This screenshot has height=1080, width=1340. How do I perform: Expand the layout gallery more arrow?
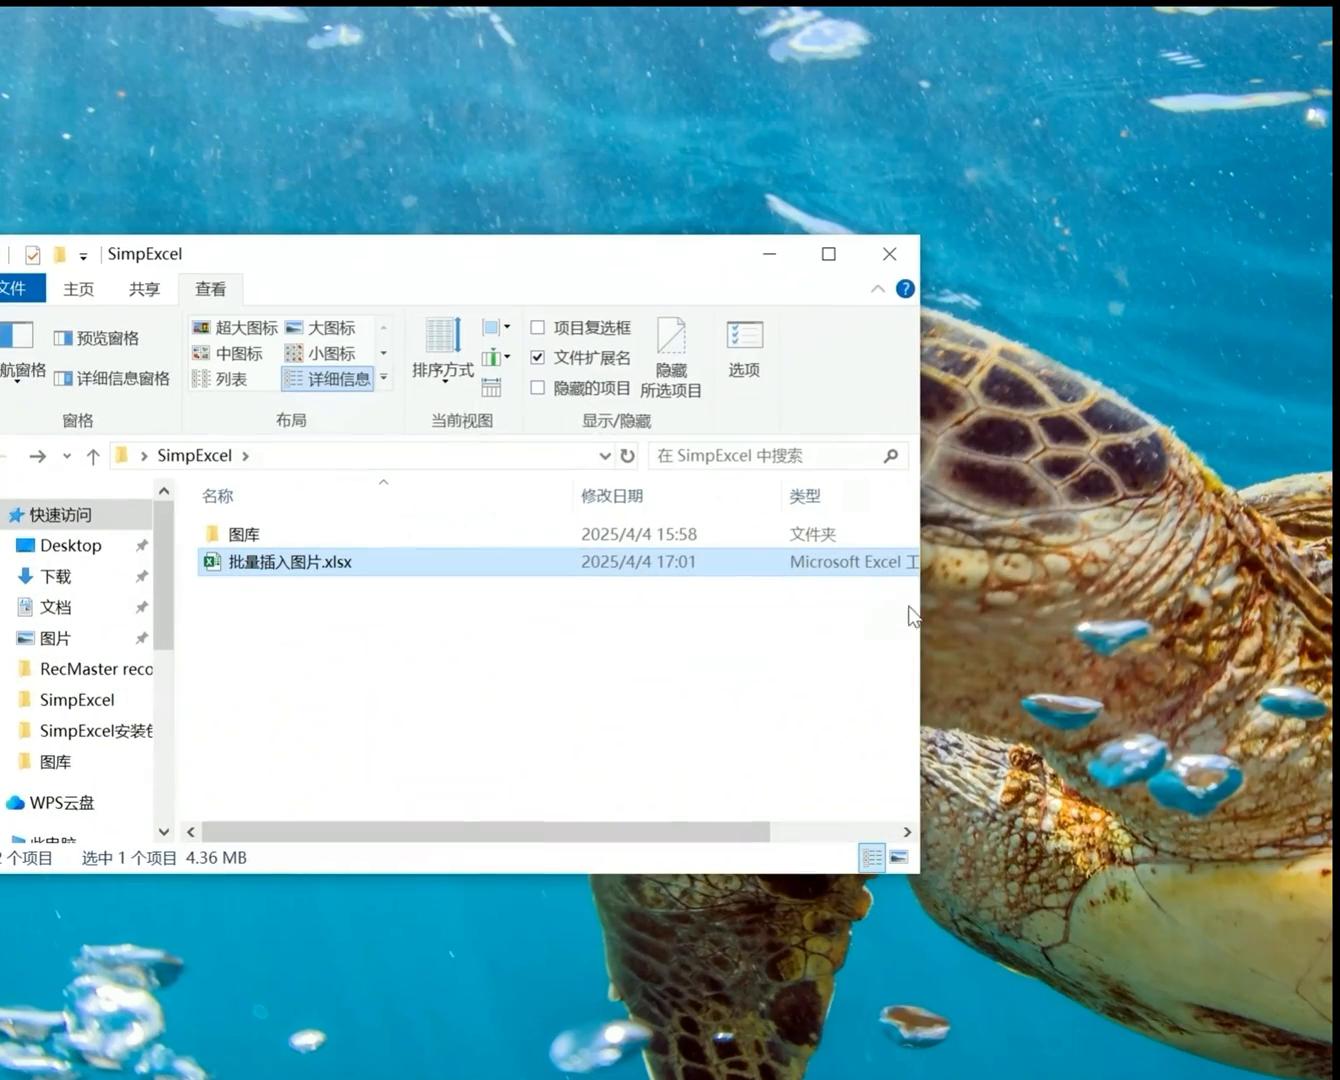(383, 378)
